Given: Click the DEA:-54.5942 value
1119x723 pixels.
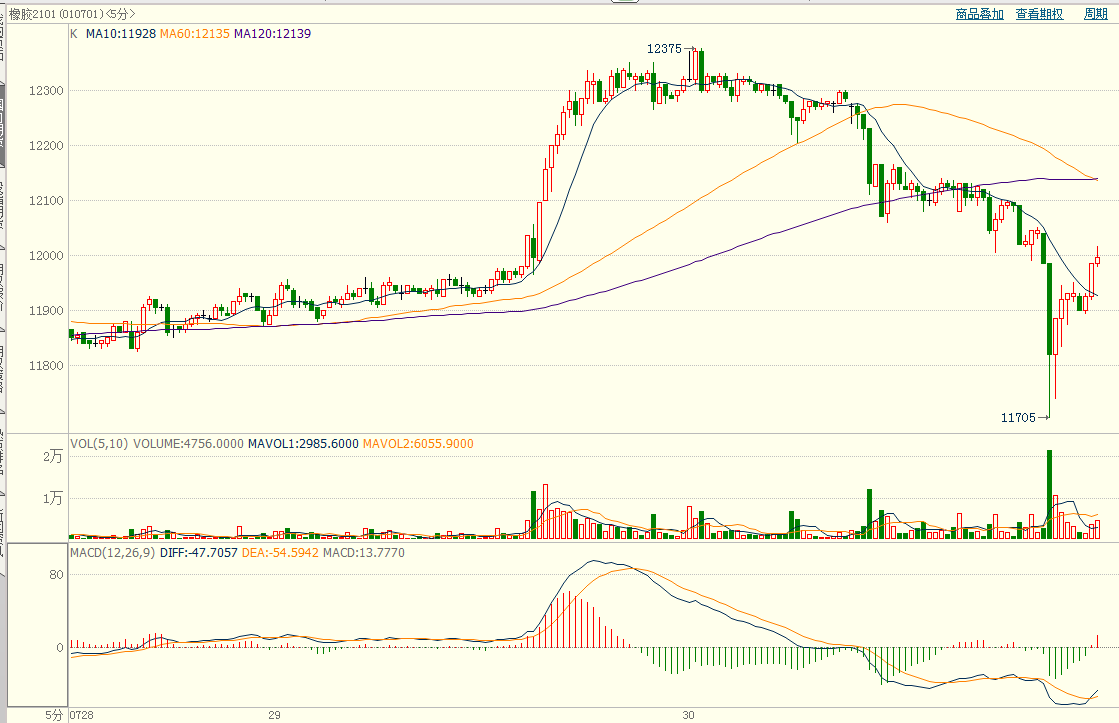Looking at the screenshot, I should tap(280, 553).
